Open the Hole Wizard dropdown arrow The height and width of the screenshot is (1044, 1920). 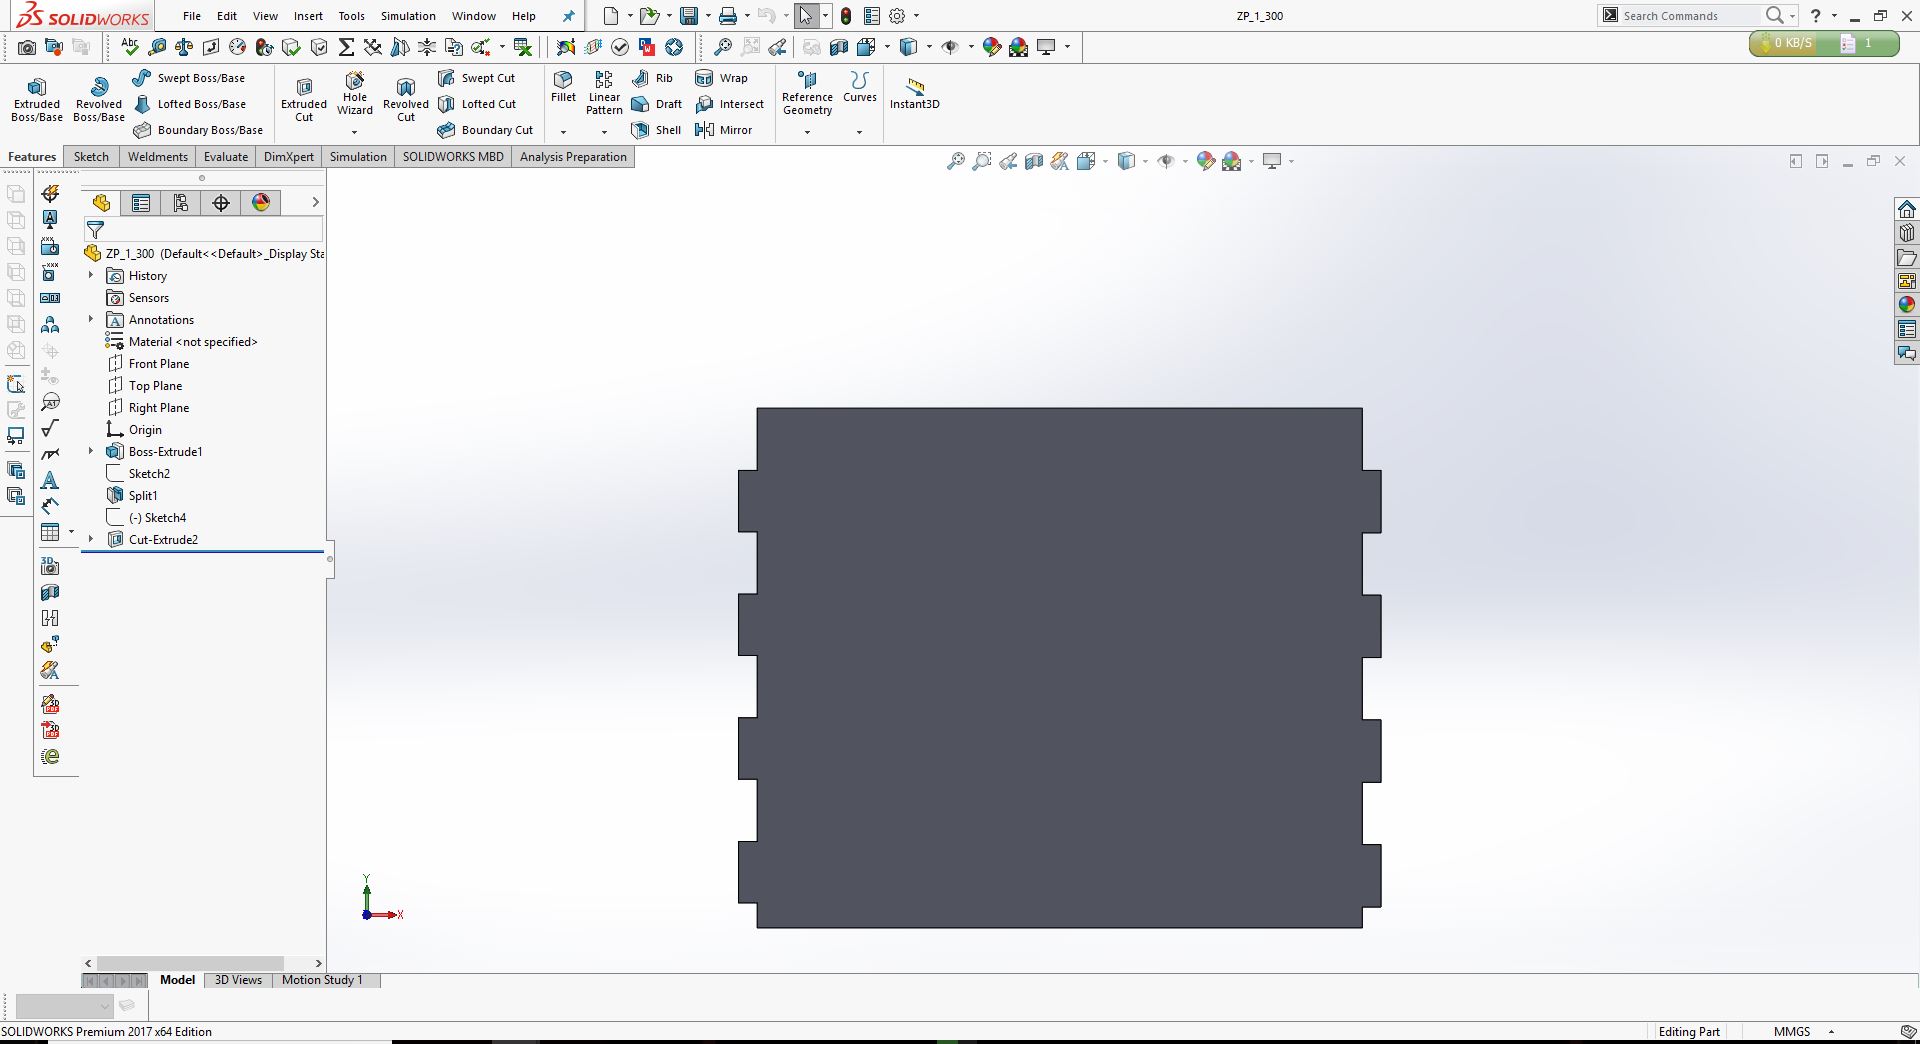coord(354,132)
